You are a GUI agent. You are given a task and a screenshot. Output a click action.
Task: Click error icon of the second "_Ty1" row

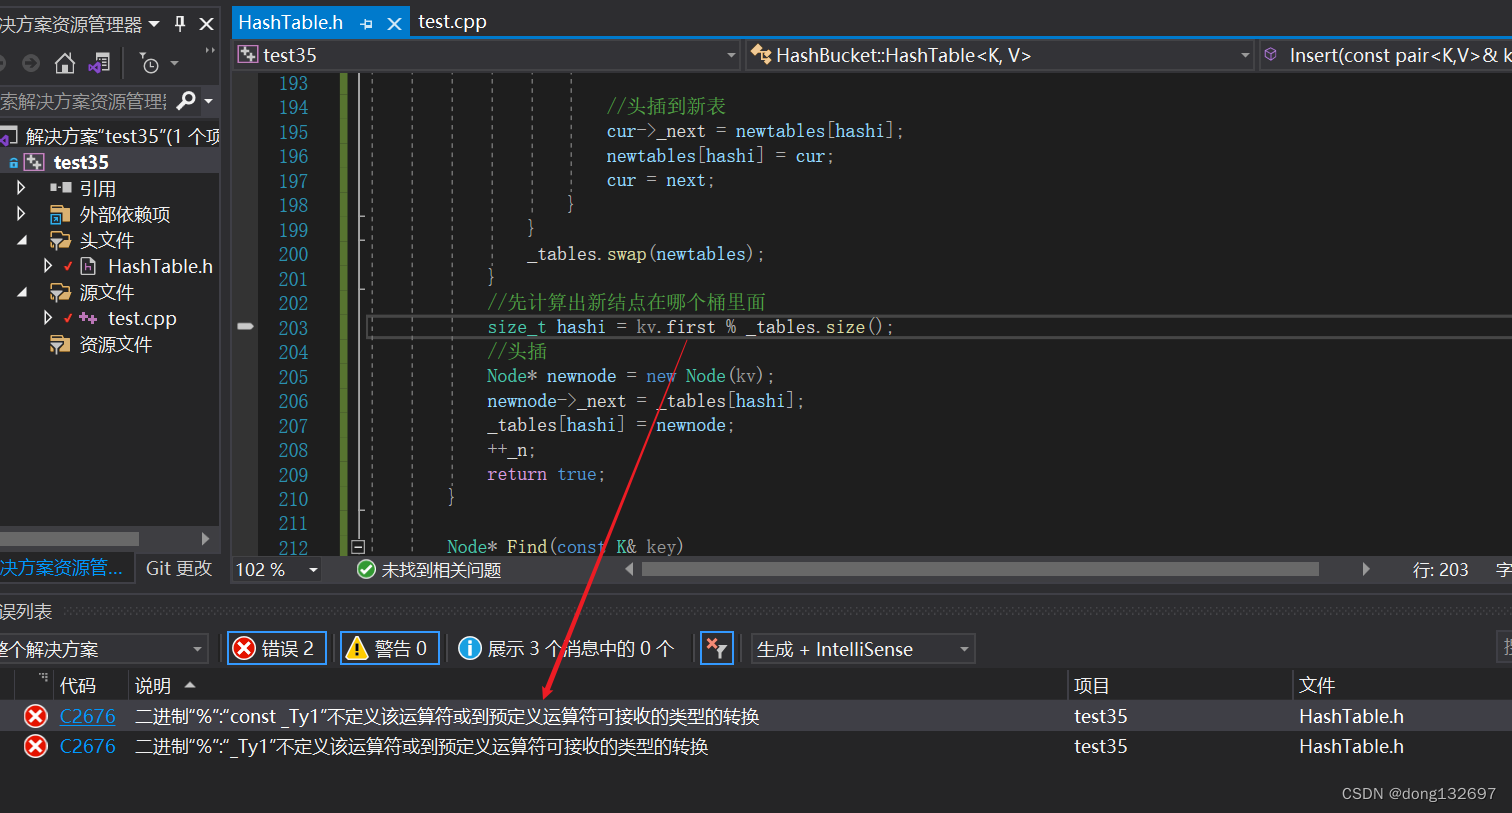coord(36,746)
